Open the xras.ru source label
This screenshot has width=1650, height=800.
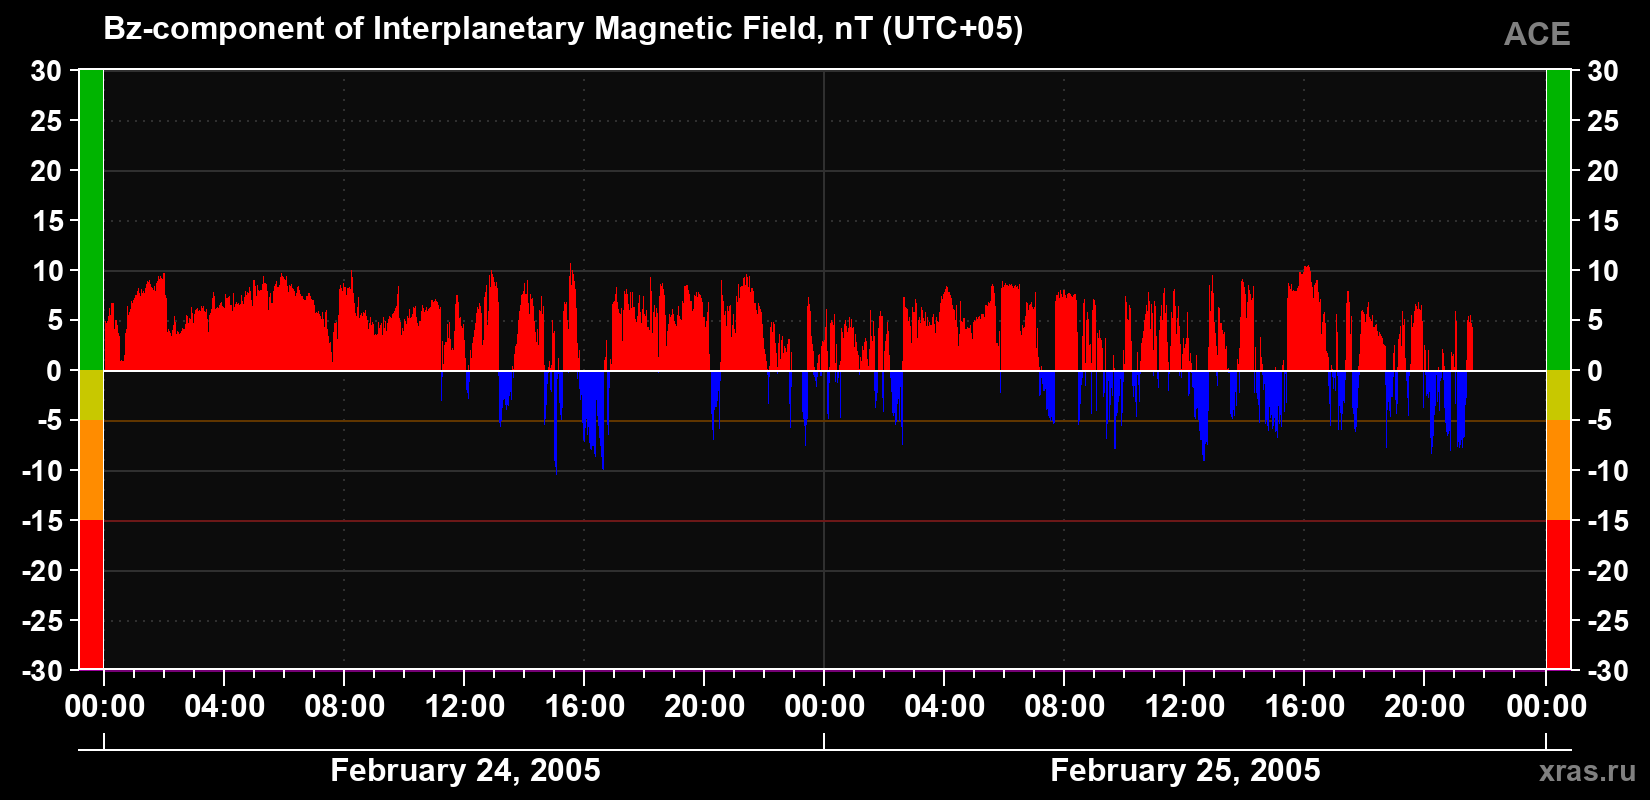click(x=1588, y=771)
